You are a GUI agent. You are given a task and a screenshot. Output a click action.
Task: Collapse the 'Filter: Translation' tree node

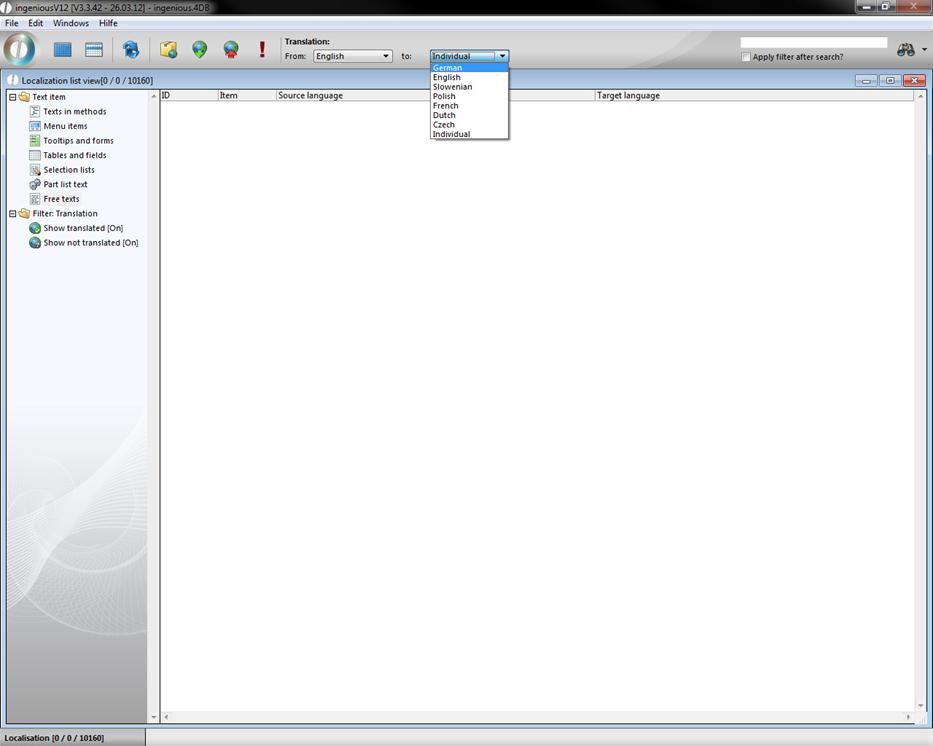(13, 214)
